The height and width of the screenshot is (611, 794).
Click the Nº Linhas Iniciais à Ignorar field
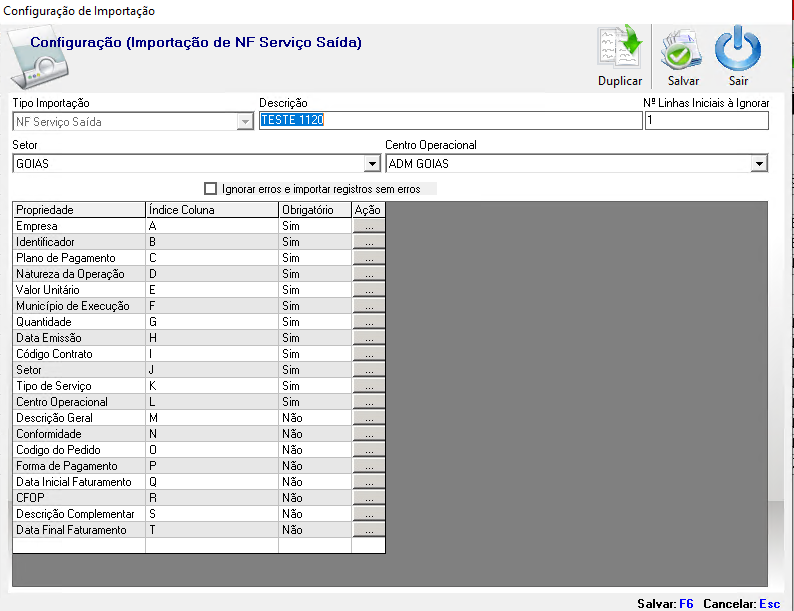(x=707, y=120)
